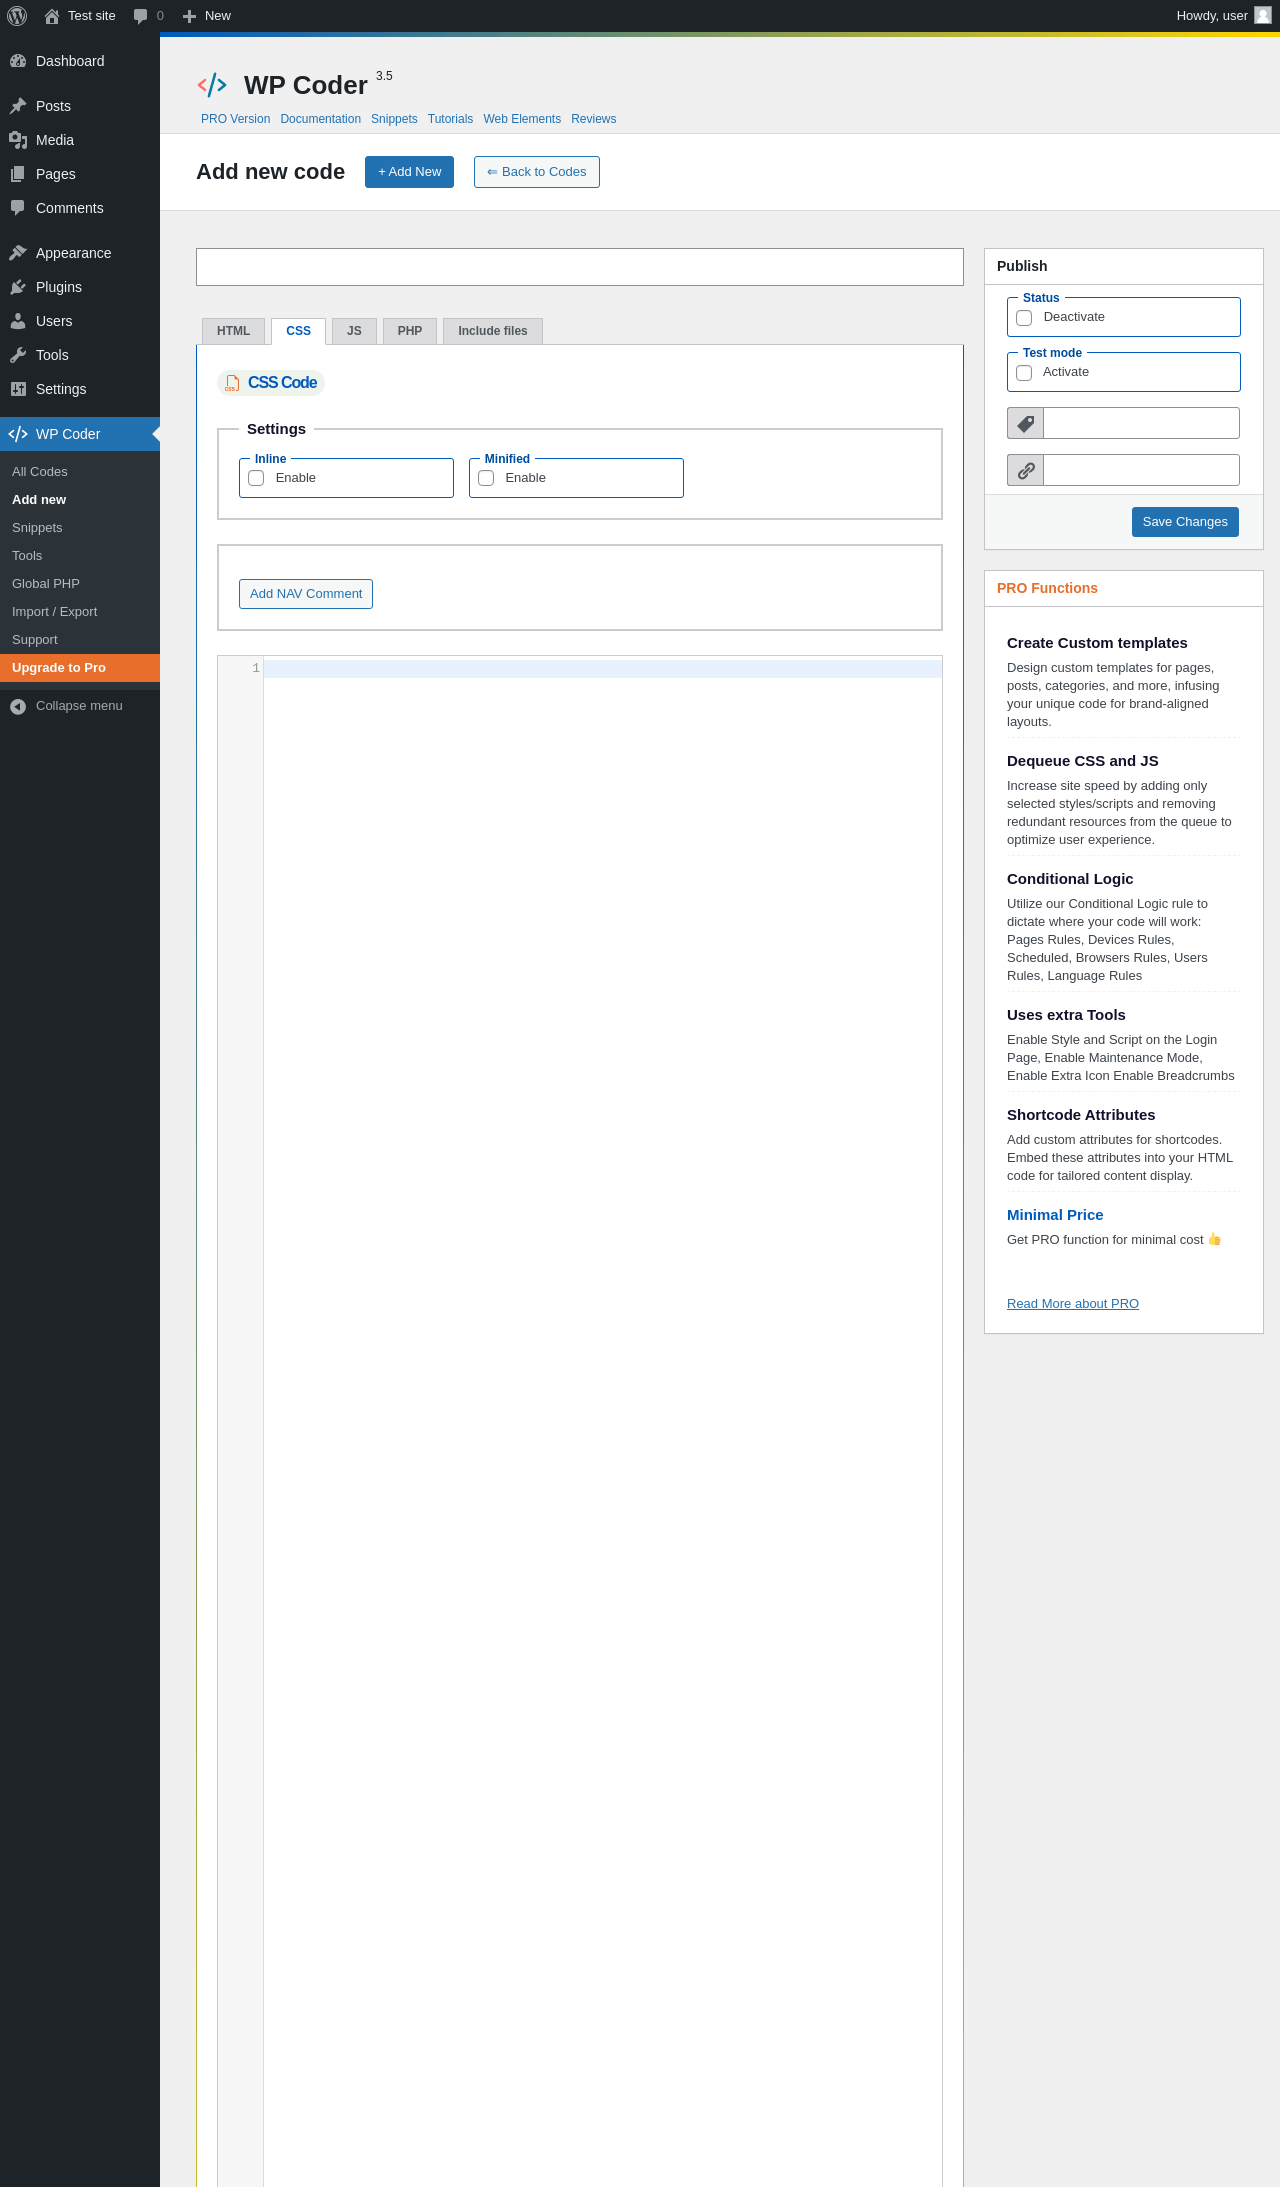Open Snippets in WP Coder submenu
The width and height of the screenshot is (1280, 2187).
[80, 528]
